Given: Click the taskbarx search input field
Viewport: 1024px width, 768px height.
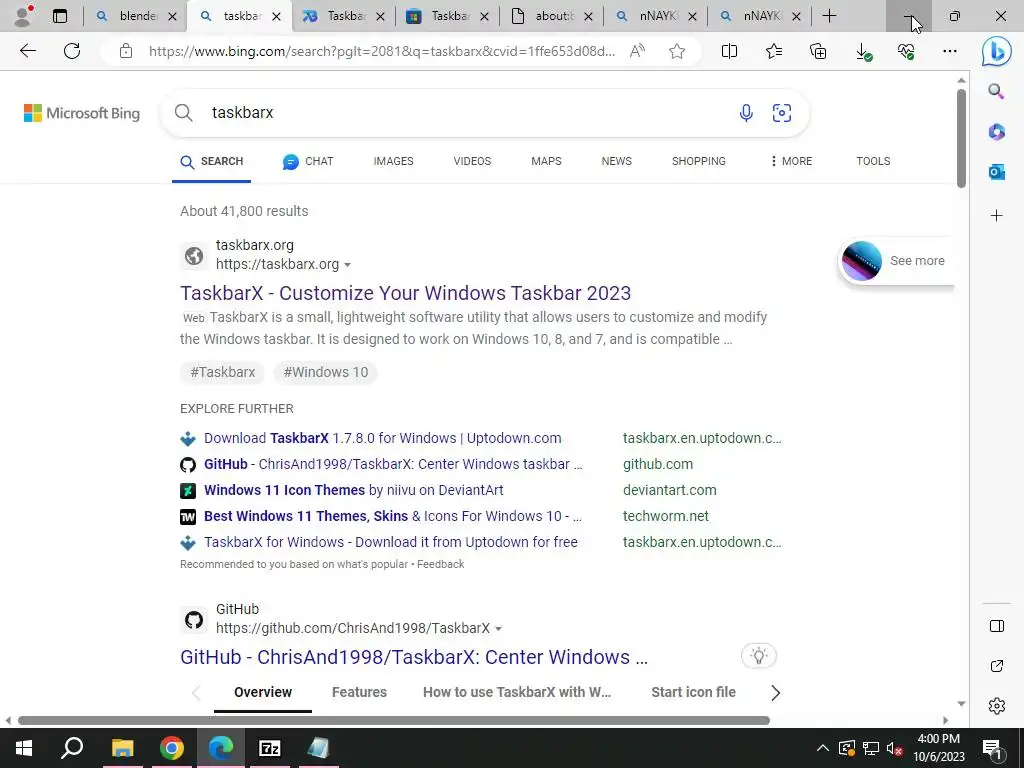Looking at the screenshot, I should point(470,113).
